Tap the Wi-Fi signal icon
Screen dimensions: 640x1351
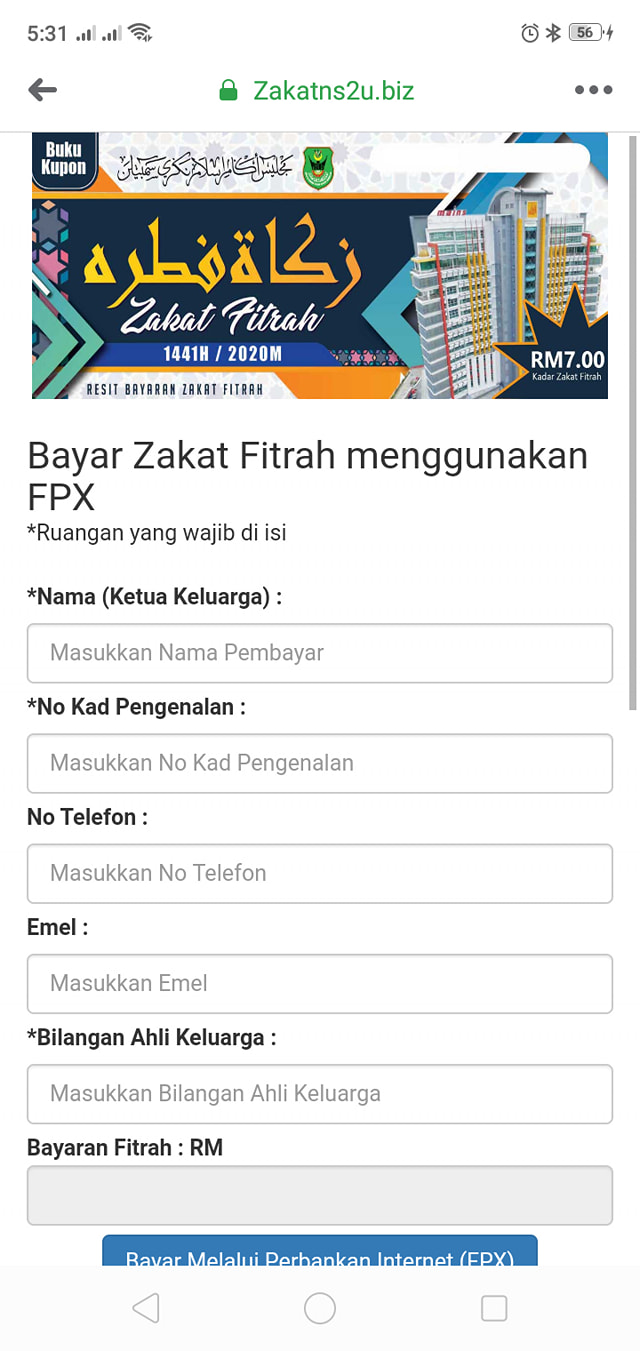point(140,33)
